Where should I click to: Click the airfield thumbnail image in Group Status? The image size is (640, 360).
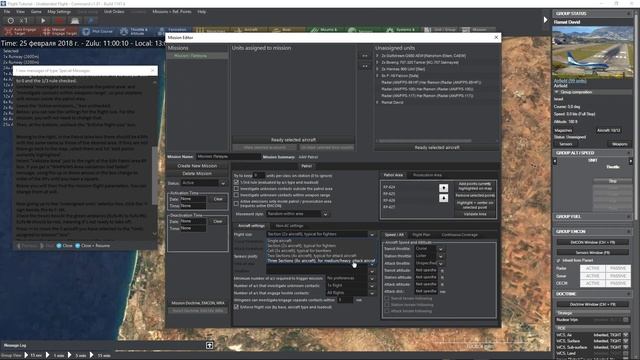point(592,52)
